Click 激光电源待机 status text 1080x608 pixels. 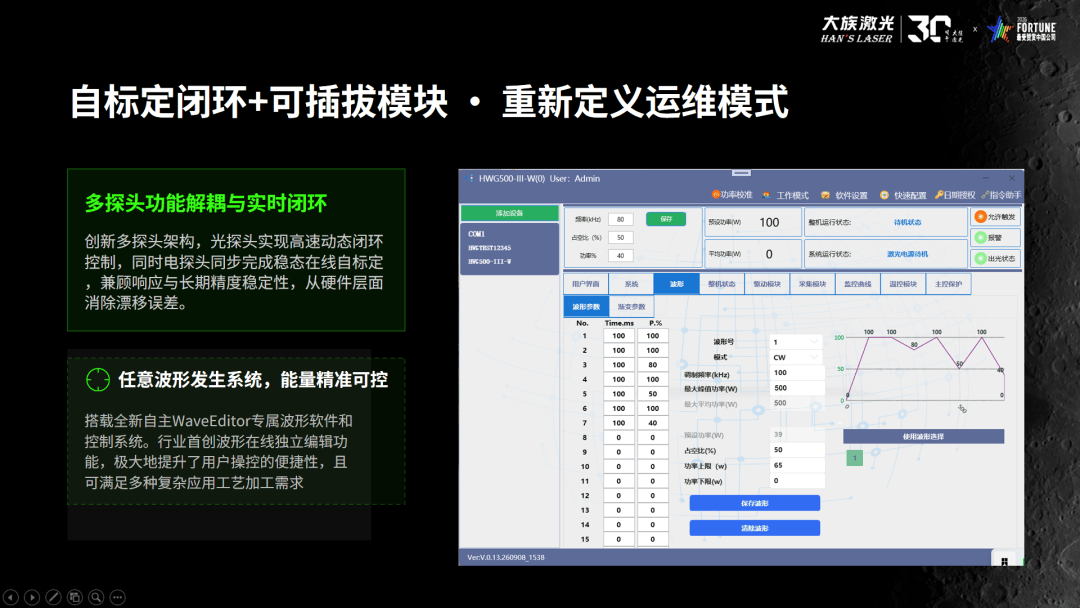(x=907, y=254)
